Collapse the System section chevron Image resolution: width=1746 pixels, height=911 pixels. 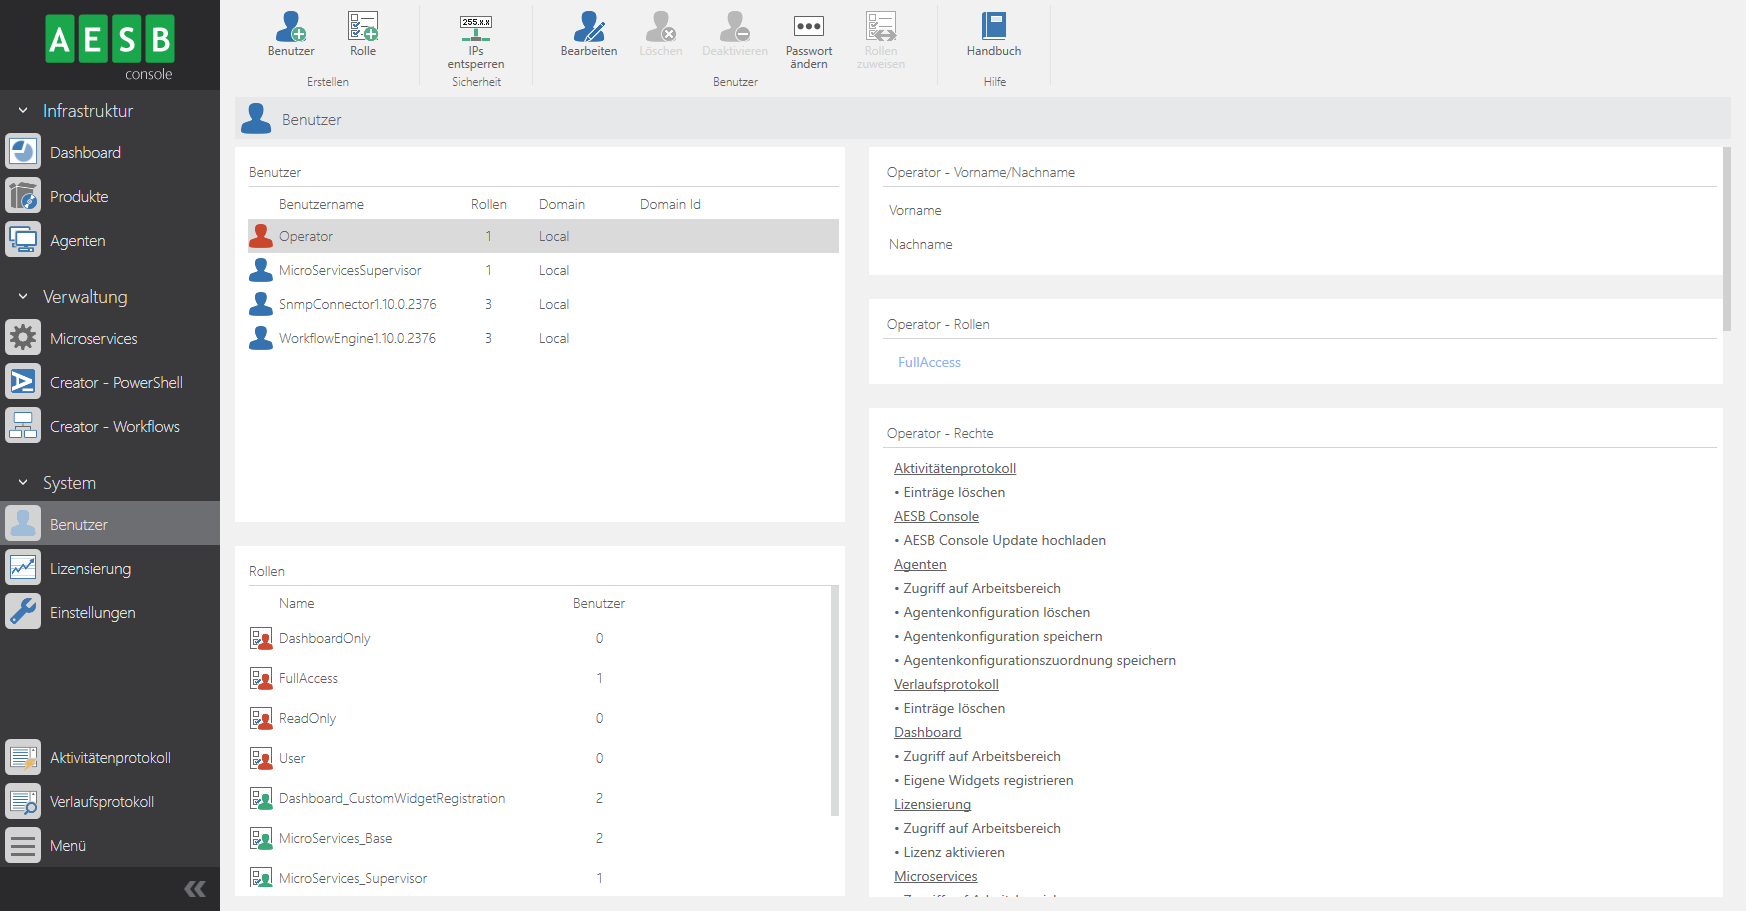click(x=23, y=483)
